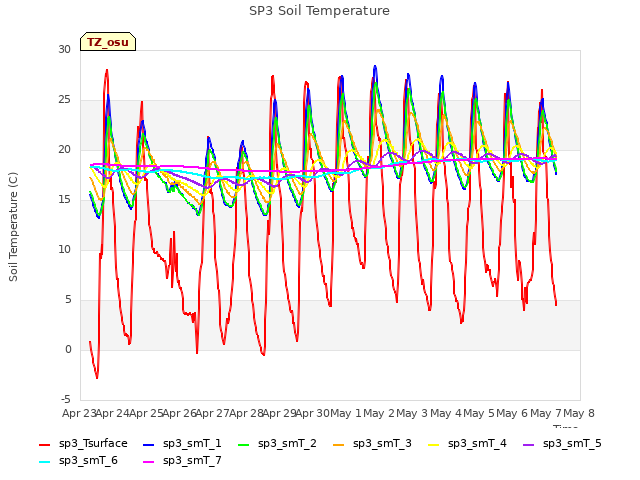Click the Apr 23 x-axis tick label
Image resolution: width=640 pixels, height=480 pixels.
click(79, 413)
